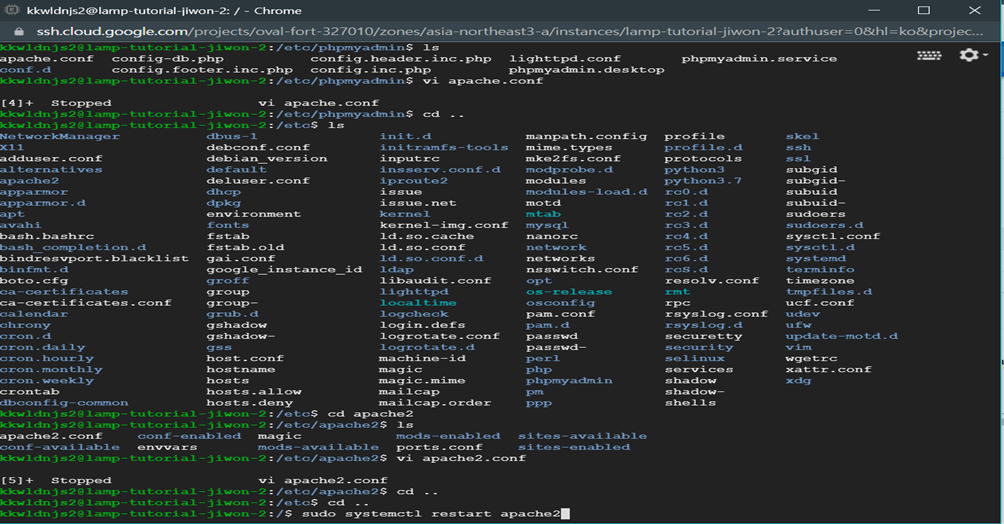Click 'hosts.allow' file name
The image size is (1004, 524).
point(254,391)
